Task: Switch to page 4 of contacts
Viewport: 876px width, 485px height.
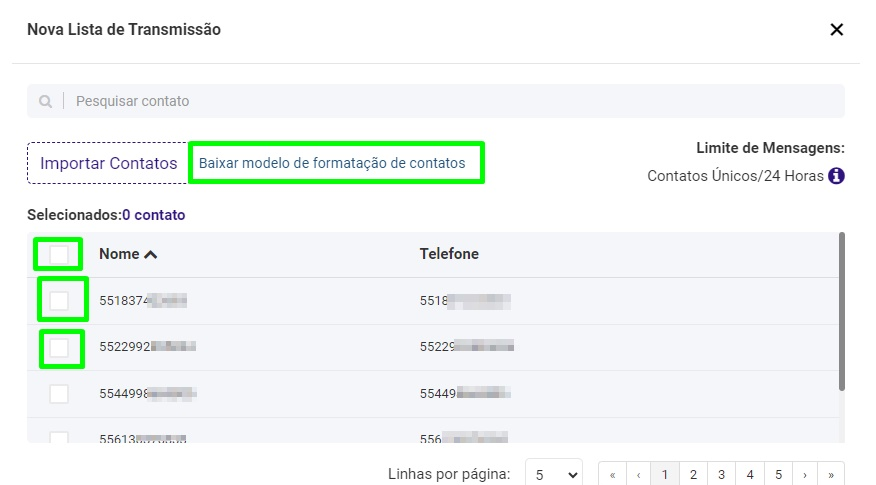Action: tap(748, 474)
